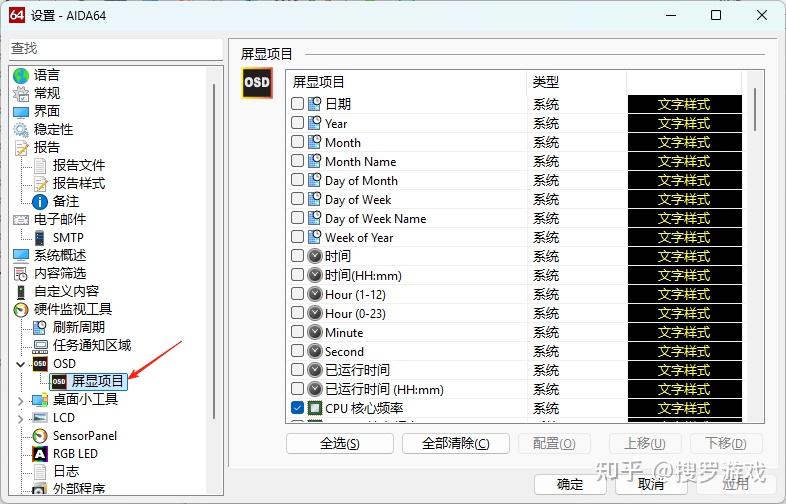Select 外部程序 in the settings tree

79,488
